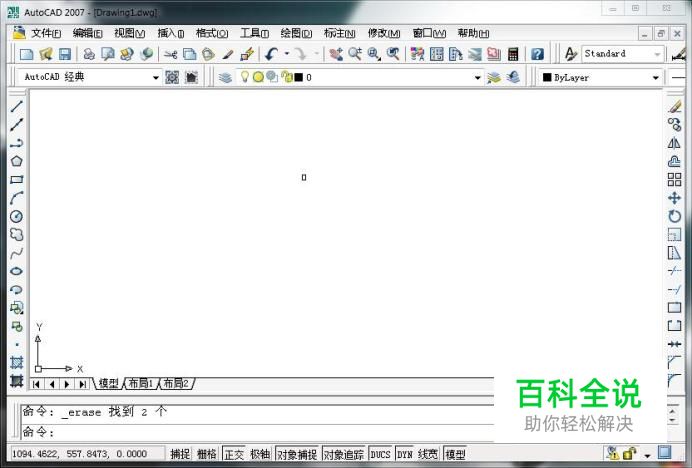
Task: Open the 文件(F) menu
Action: tap(46, 33)
